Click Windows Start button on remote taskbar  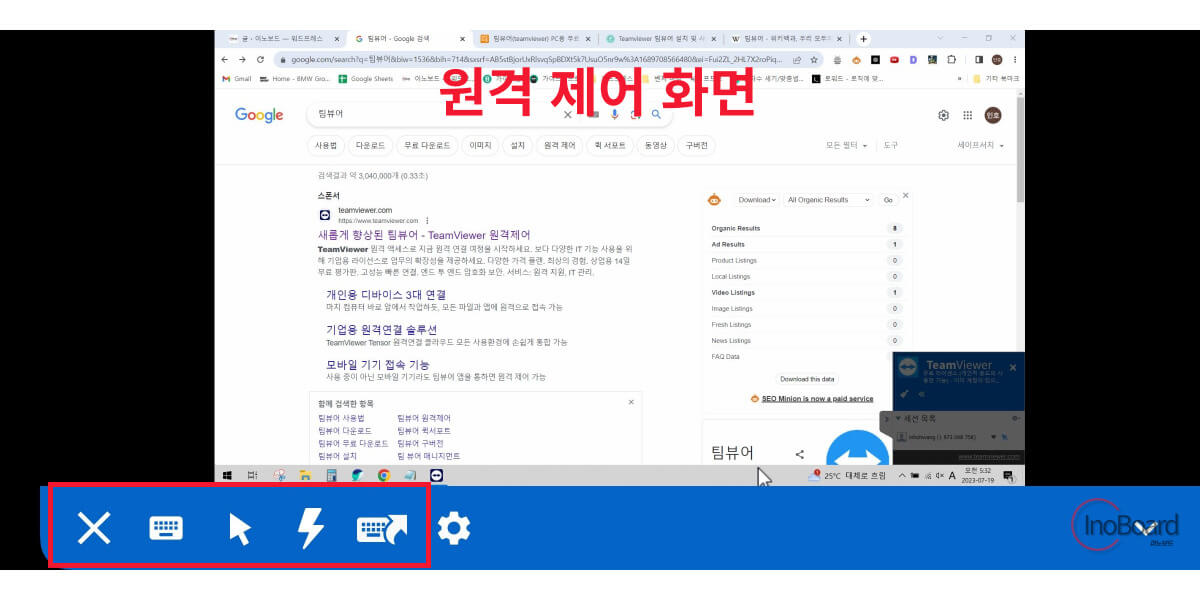(x=227, y=476)
